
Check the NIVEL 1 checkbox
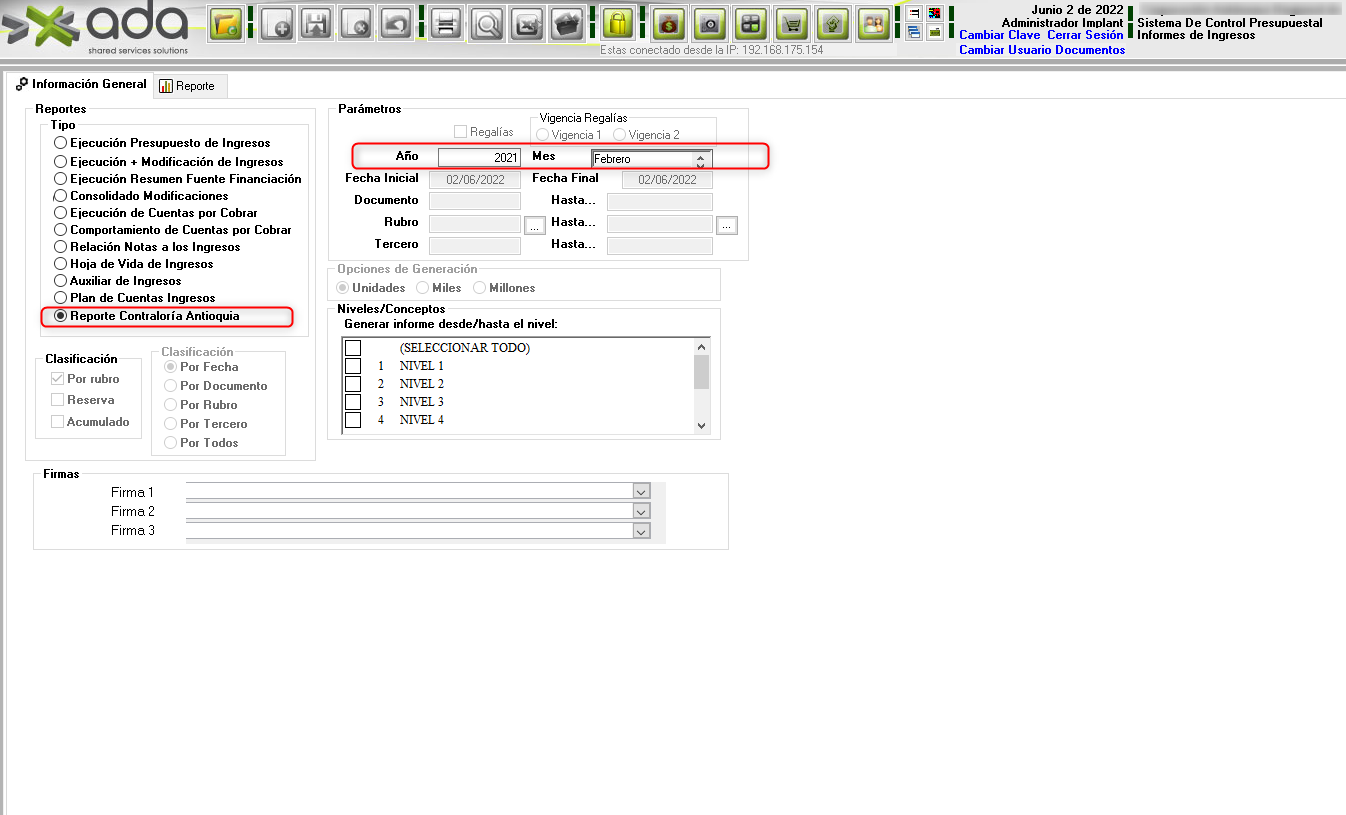353,366
